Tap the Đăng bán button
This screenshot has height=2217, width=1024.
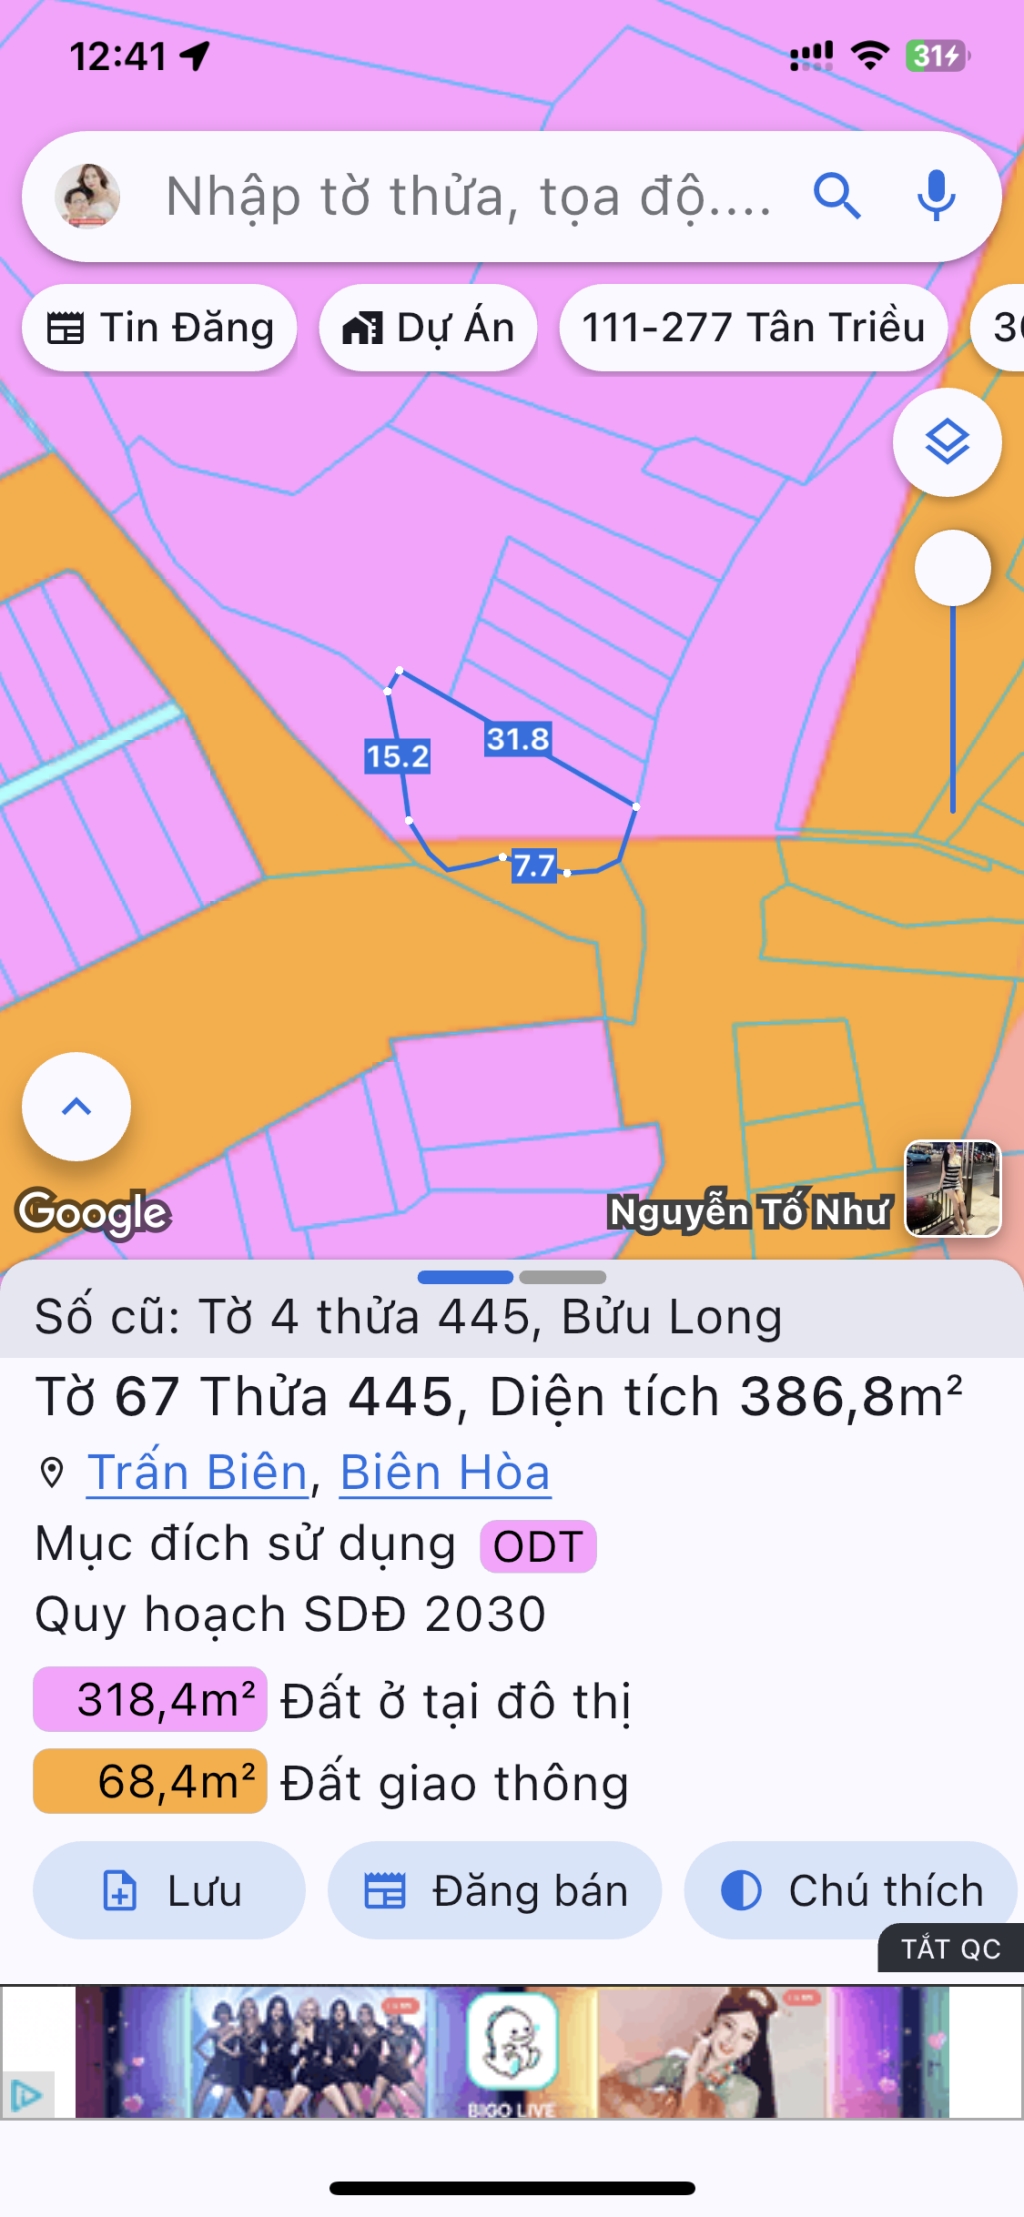495,1890
